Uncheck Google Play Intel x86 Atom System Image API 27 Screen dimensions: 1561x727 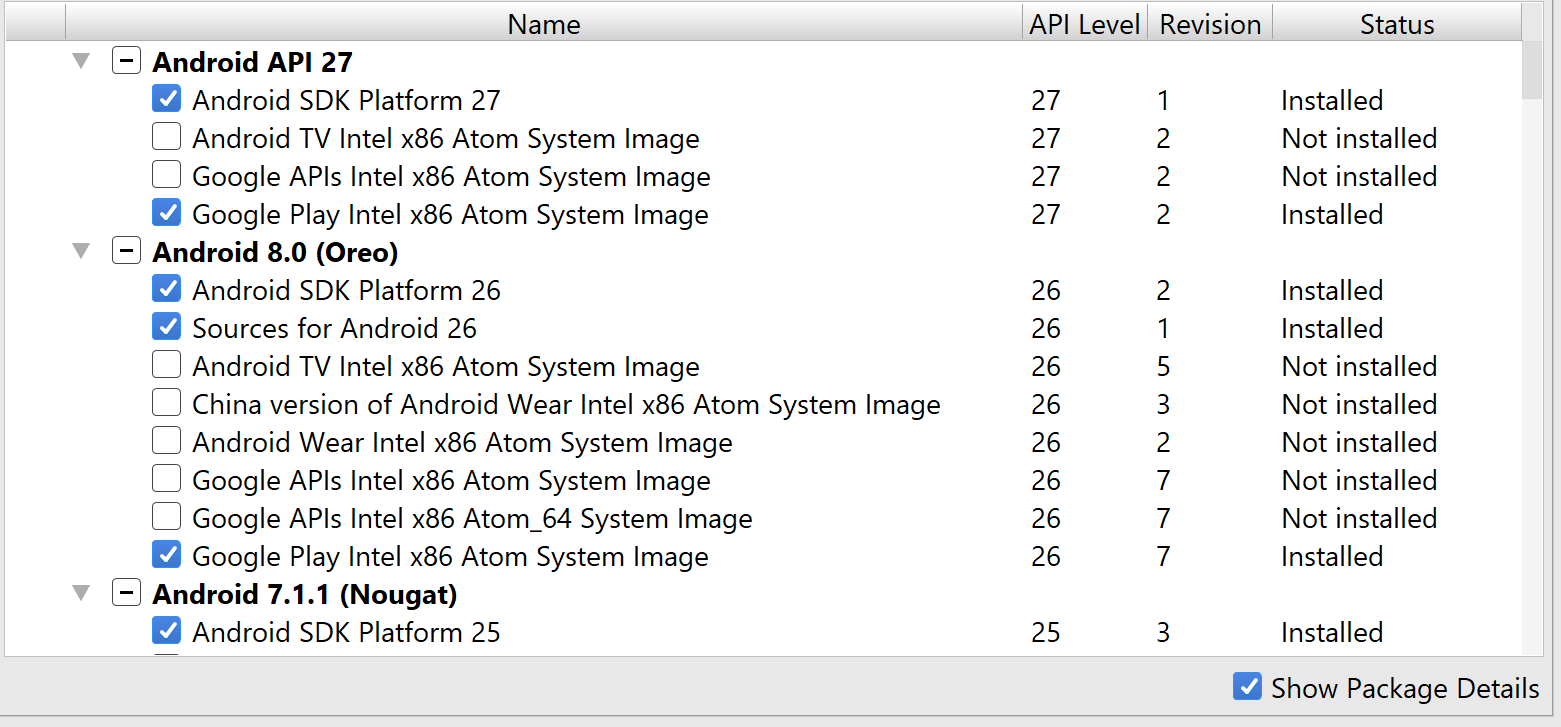coord(166,213)
